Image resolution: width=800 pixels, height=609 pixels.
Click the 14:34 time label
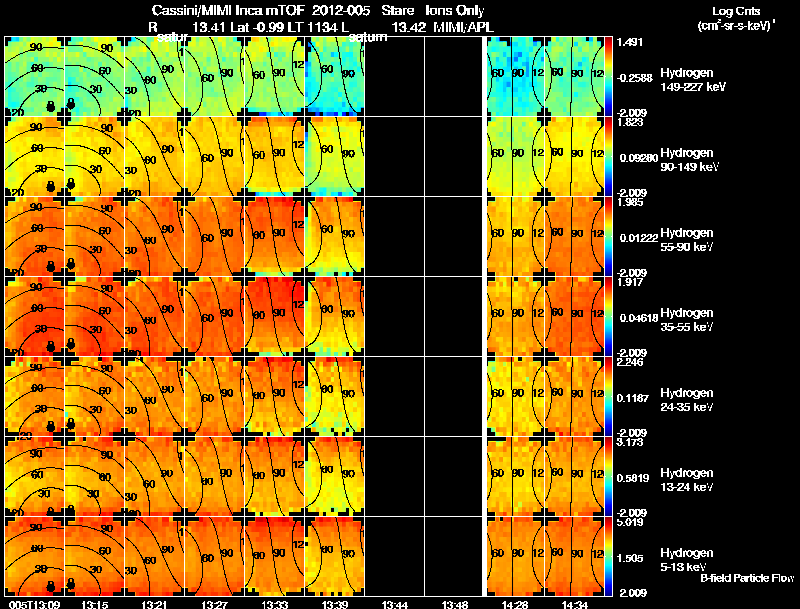[x=575, y=604]
